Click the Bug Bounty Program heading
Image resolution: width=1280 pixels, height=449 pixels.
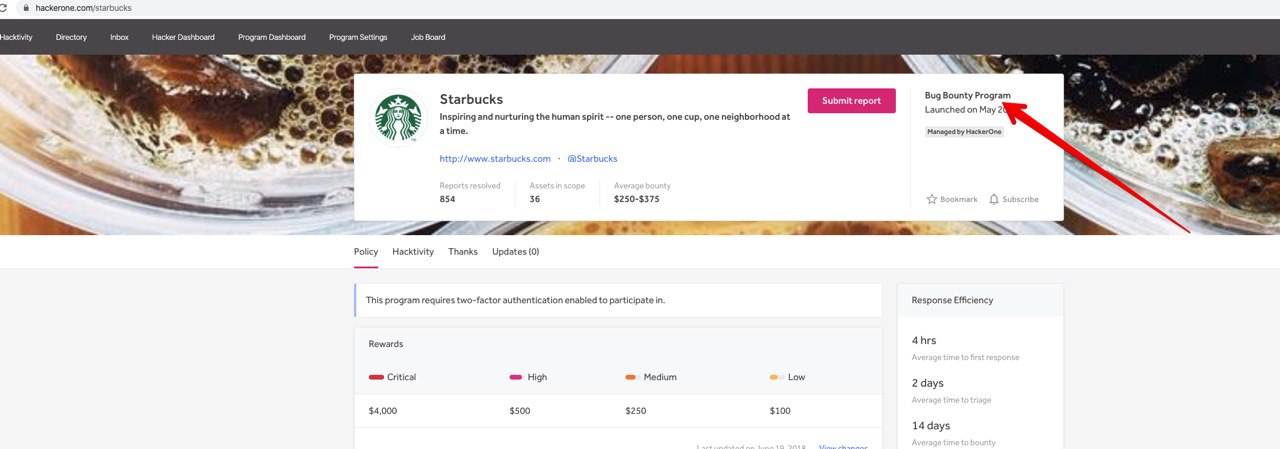[x=967, y=95]
